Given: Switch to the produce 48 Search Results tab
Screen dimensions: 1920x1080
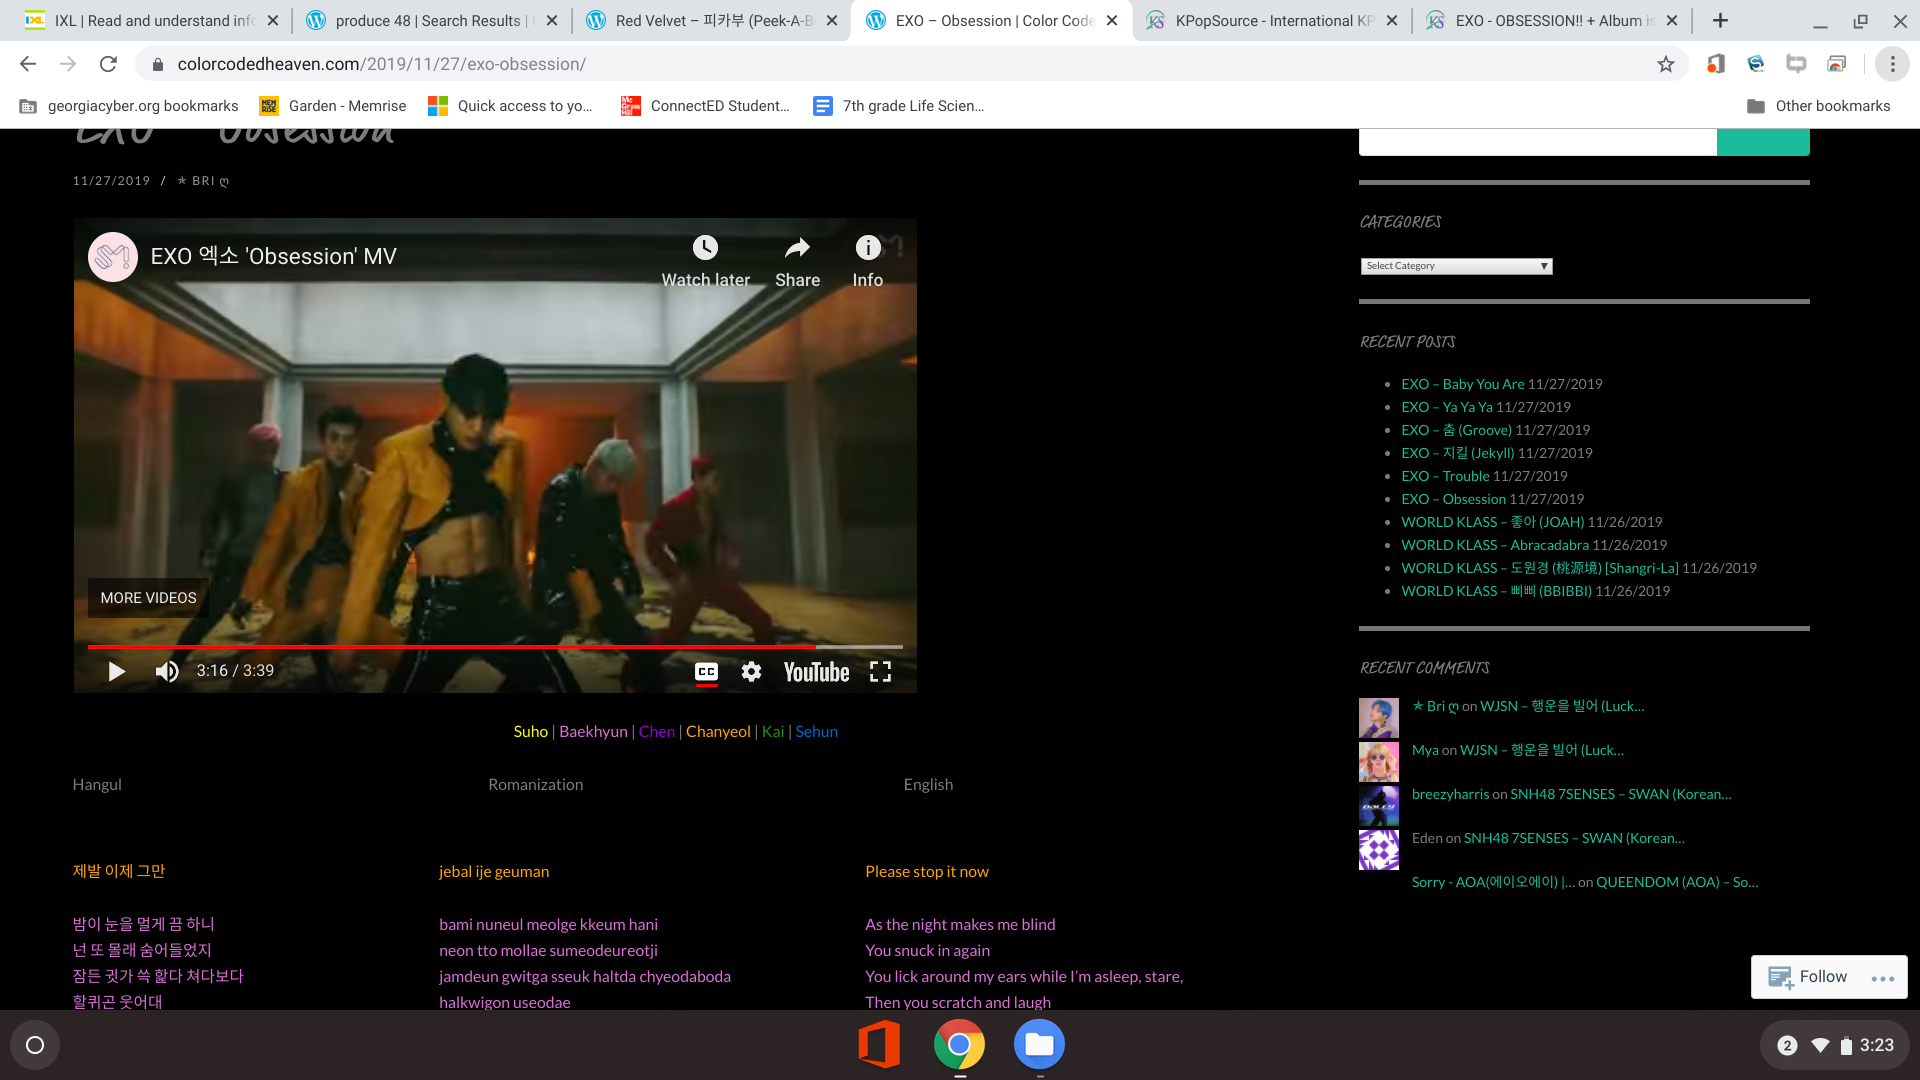Looking at the screenshot, I should [430, 21].
